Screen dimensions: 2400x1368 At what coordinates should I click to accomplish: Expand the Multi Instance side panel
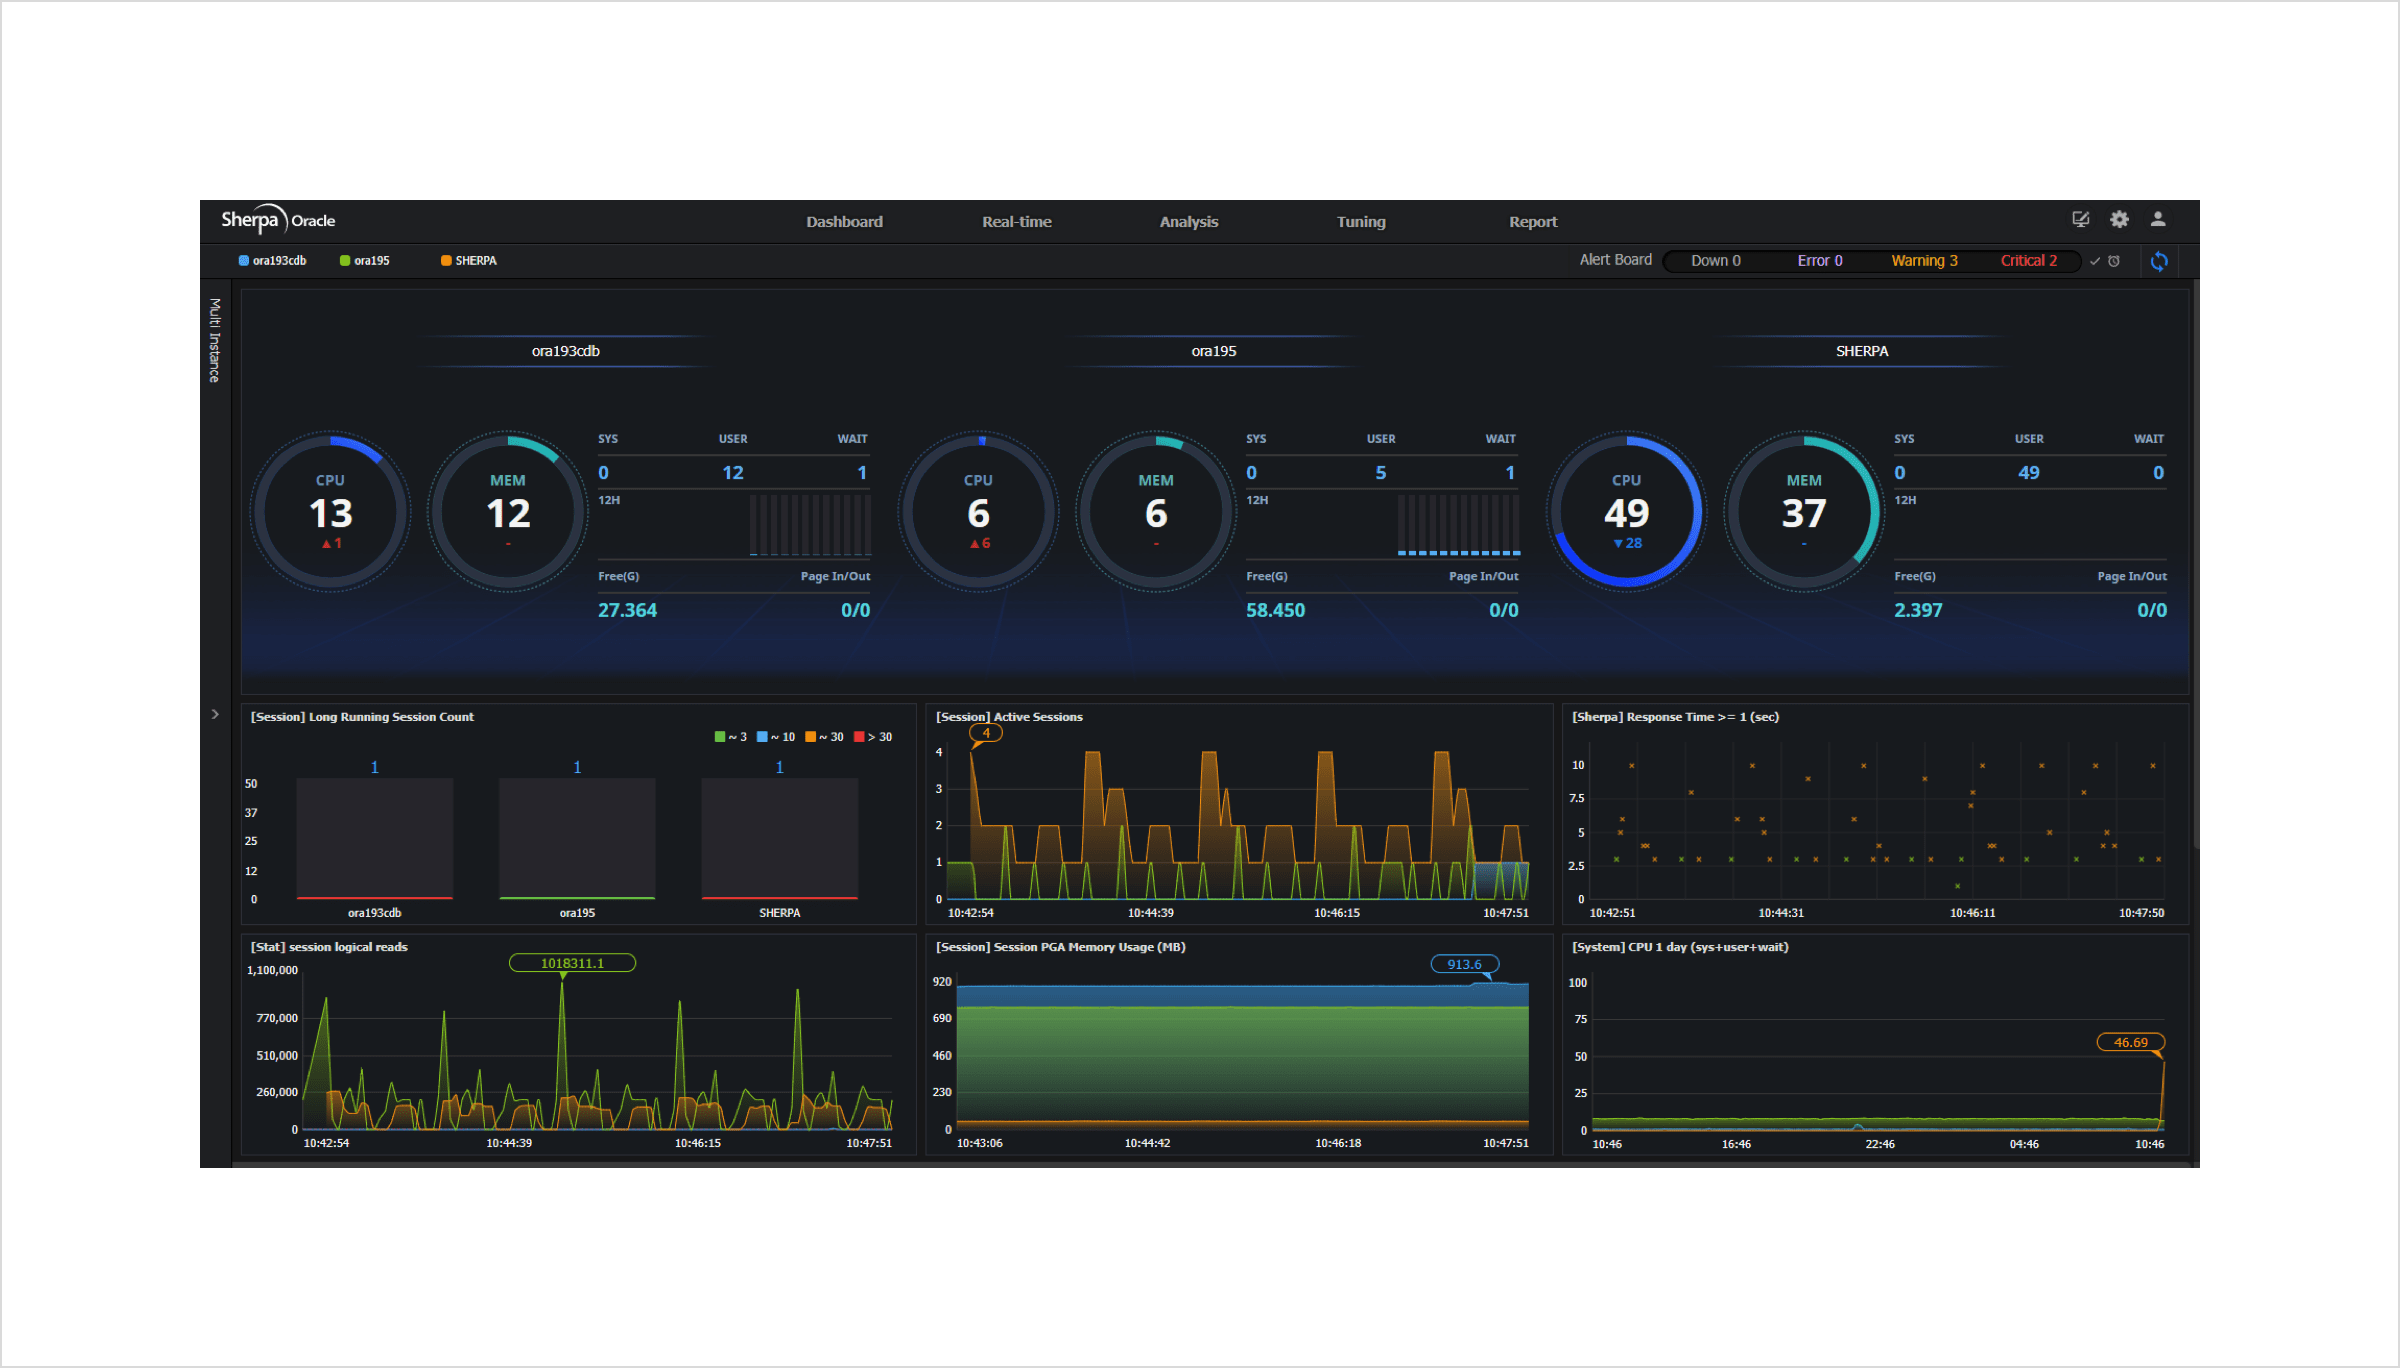point(214,340)
